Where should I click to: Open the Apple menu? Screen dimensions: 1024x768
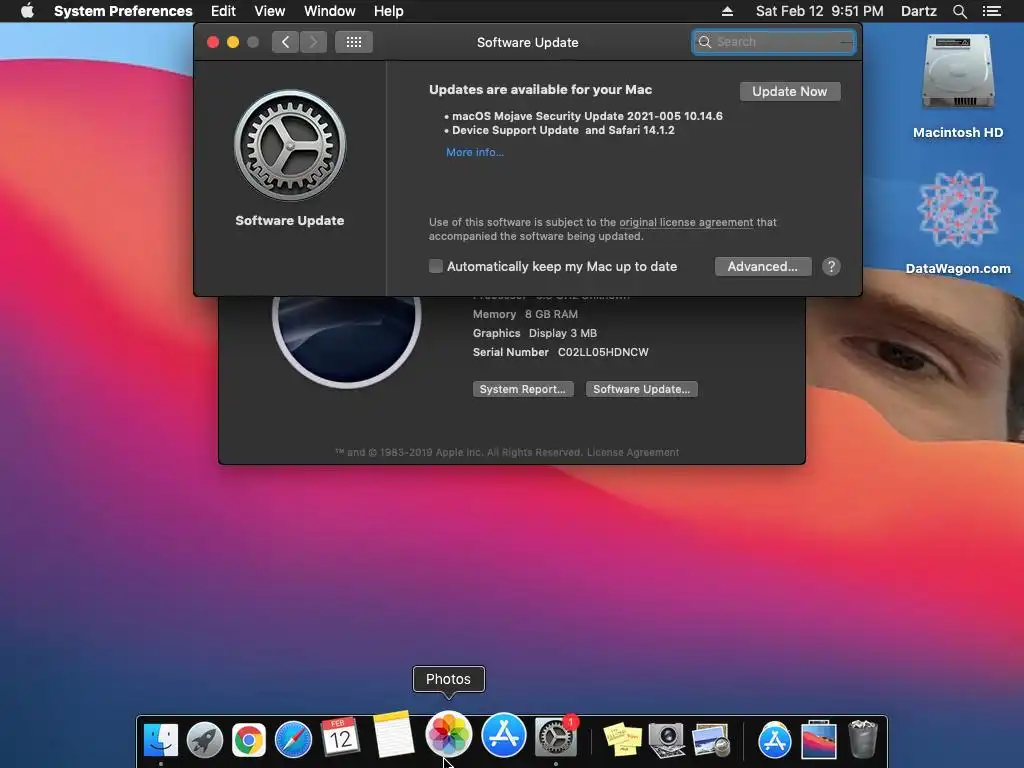coord(27,11)
